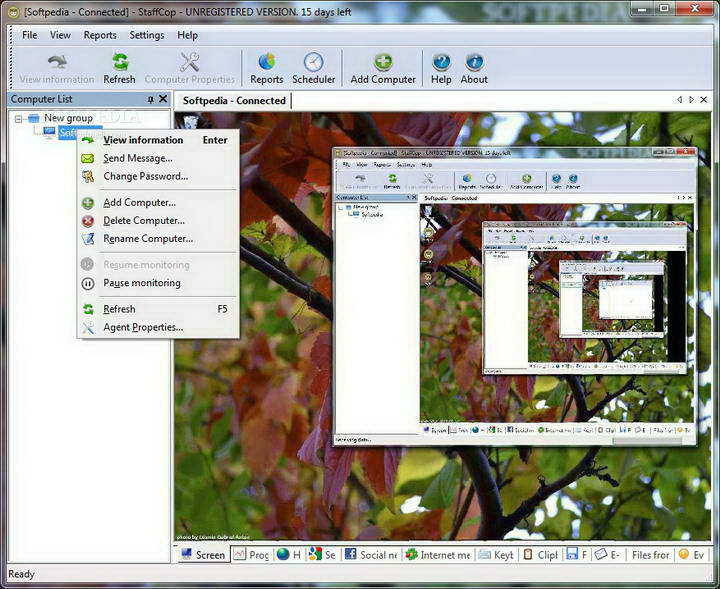
Task: Click the nested StaffCop screenshot preview
Action: pos(514,297)
